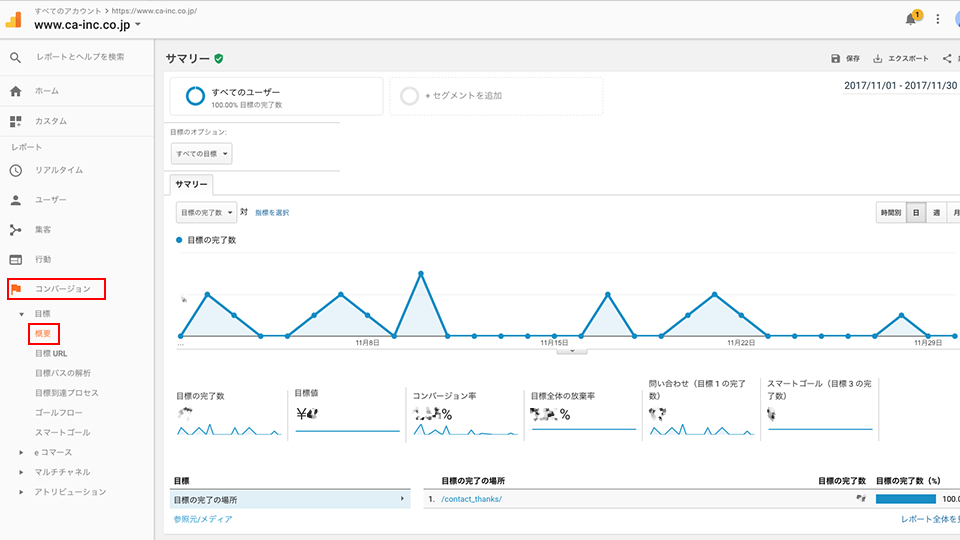Viewport: 960px width, 540px height.
Task: Click the blue 100% completion bar
Action: pos(906,500)
